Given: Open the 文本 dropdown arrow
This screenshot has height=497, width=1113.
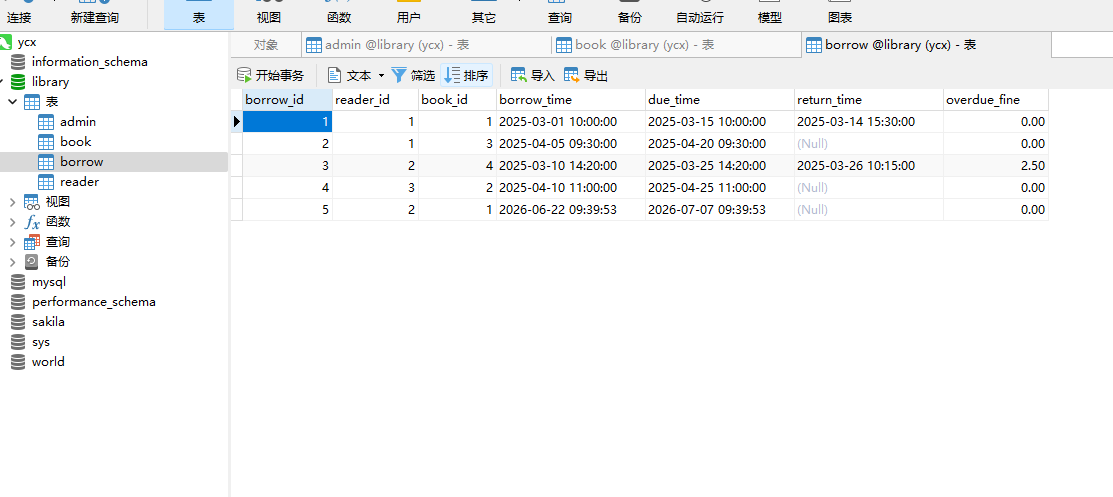Looking at the screenshot, I should (x=381, y=75).
